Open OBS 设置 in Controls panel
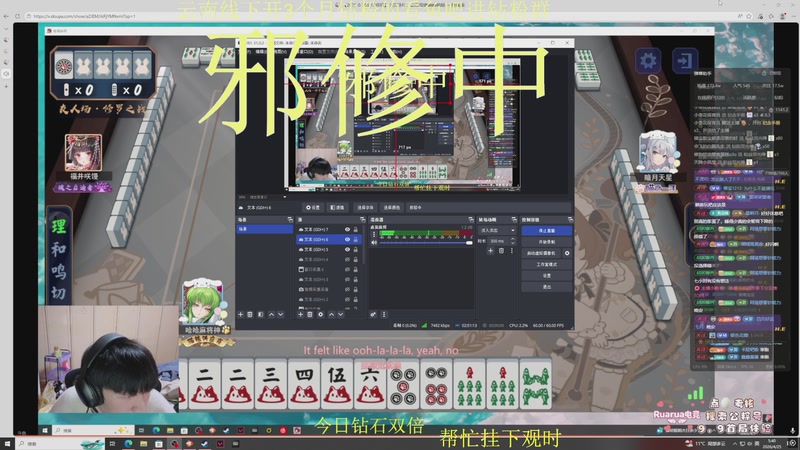Viewport: 800px width, 450px height. pyautogui.click(x=547, y=276)
